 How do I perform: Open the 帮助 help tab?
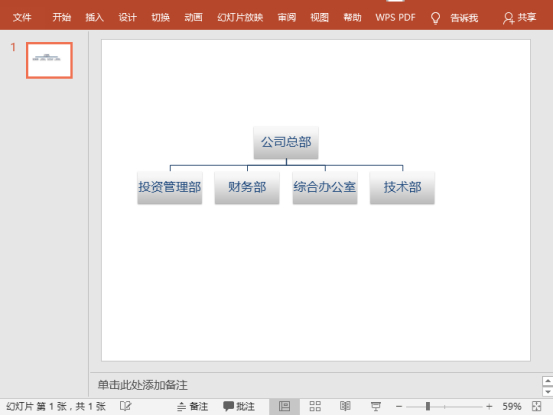(x=352, y=17)
